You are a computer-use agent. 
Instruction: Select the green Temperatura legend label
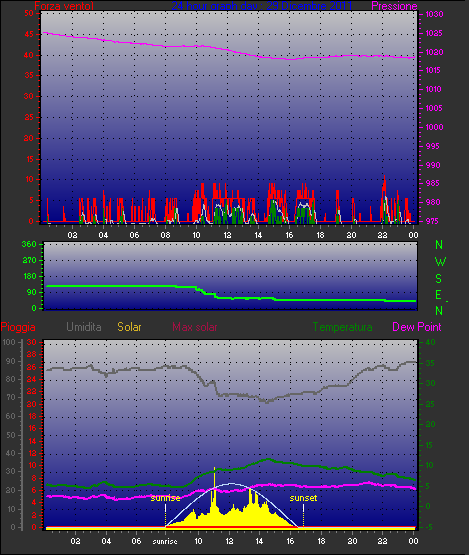coord(342,327)
